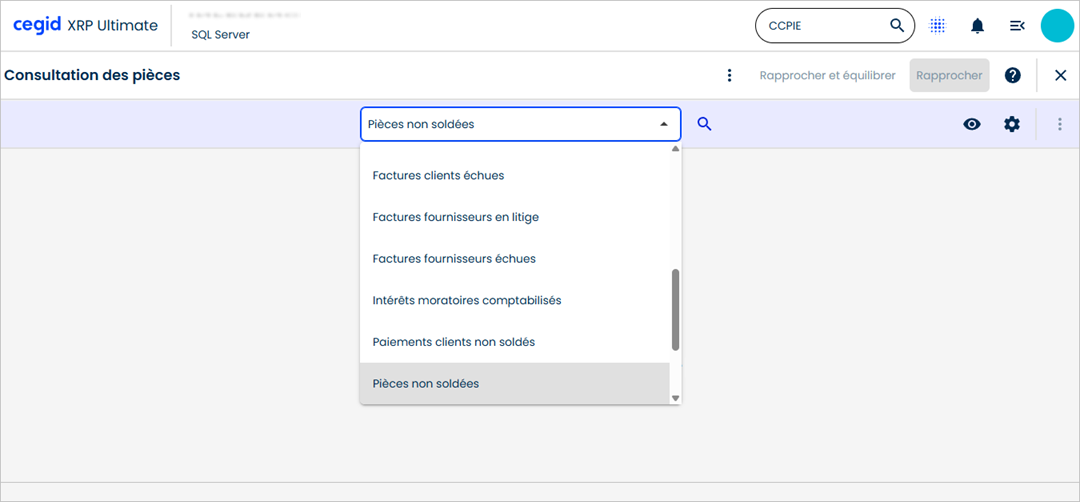The width and height of the screenshot is (1080, 502).
Task: Choose Factures fournisseurs échues from list
Action: click(x=454, y=258)
